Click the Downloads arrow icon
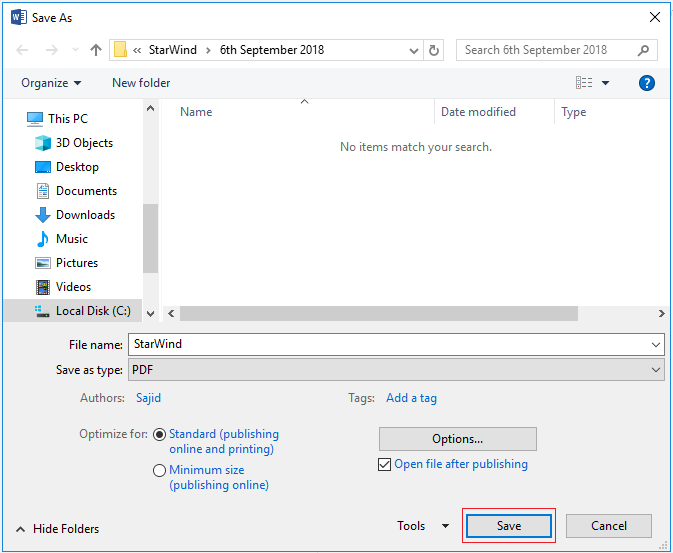This screenshot has height=553, width=673. [x=42, y=215]
